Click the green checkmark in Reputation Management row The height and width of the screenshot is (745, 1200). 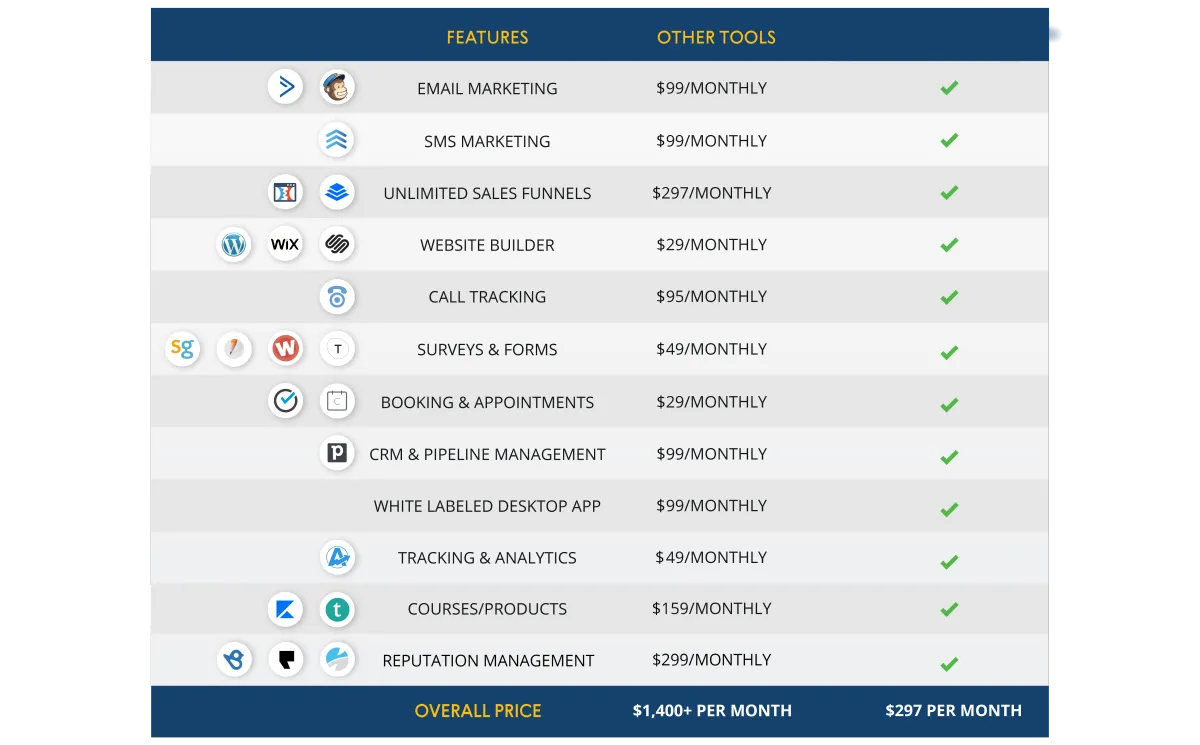[x=949, y=664]
